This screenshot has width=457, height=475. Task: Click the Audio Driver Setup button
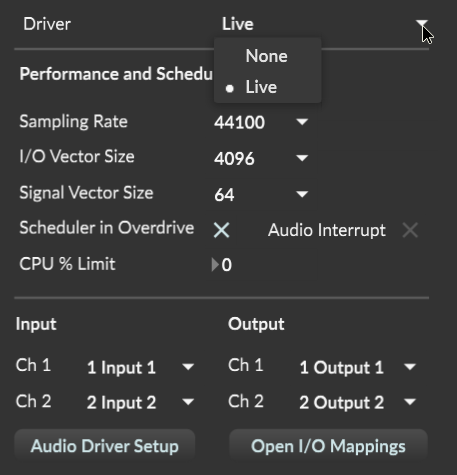[105, 446]
